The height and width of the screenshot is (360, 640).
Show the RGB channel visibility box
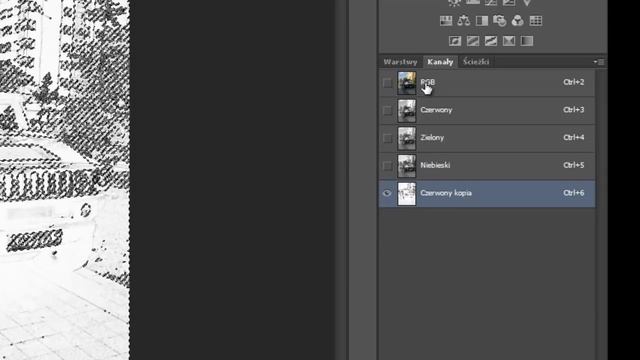click(x=387, y=83)
